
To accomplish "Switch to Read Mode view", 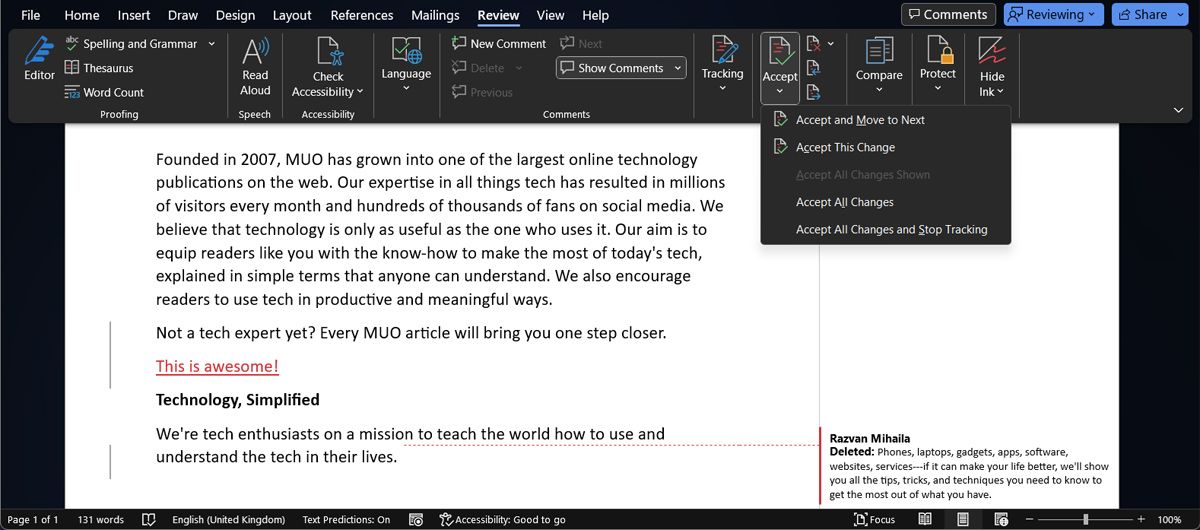I will (x=925, y=520).
